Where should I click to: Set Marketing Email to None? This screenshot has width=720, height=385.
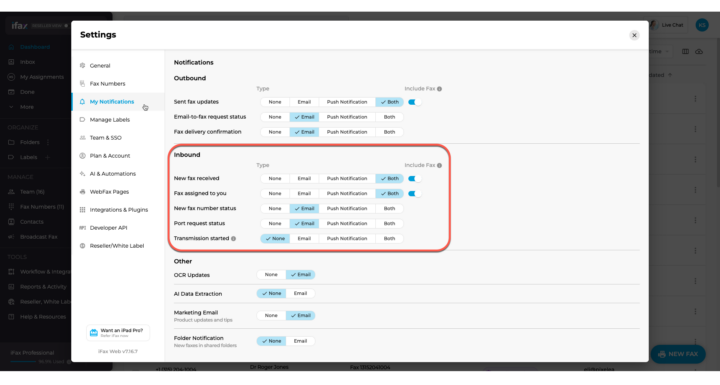[271, 316]
